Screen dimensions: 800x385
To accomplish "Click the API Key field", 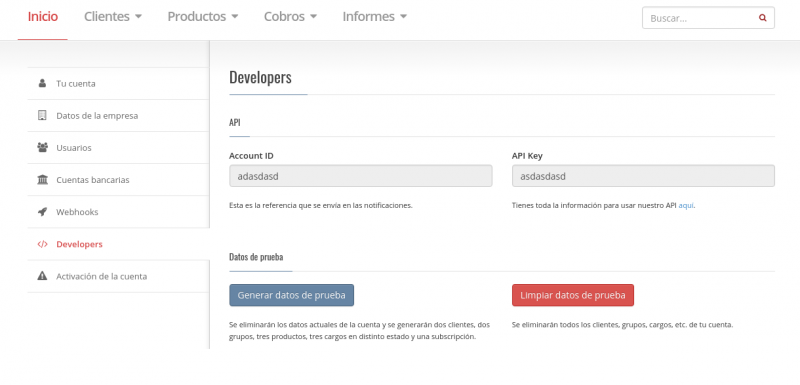I will [x=643, y=176].
